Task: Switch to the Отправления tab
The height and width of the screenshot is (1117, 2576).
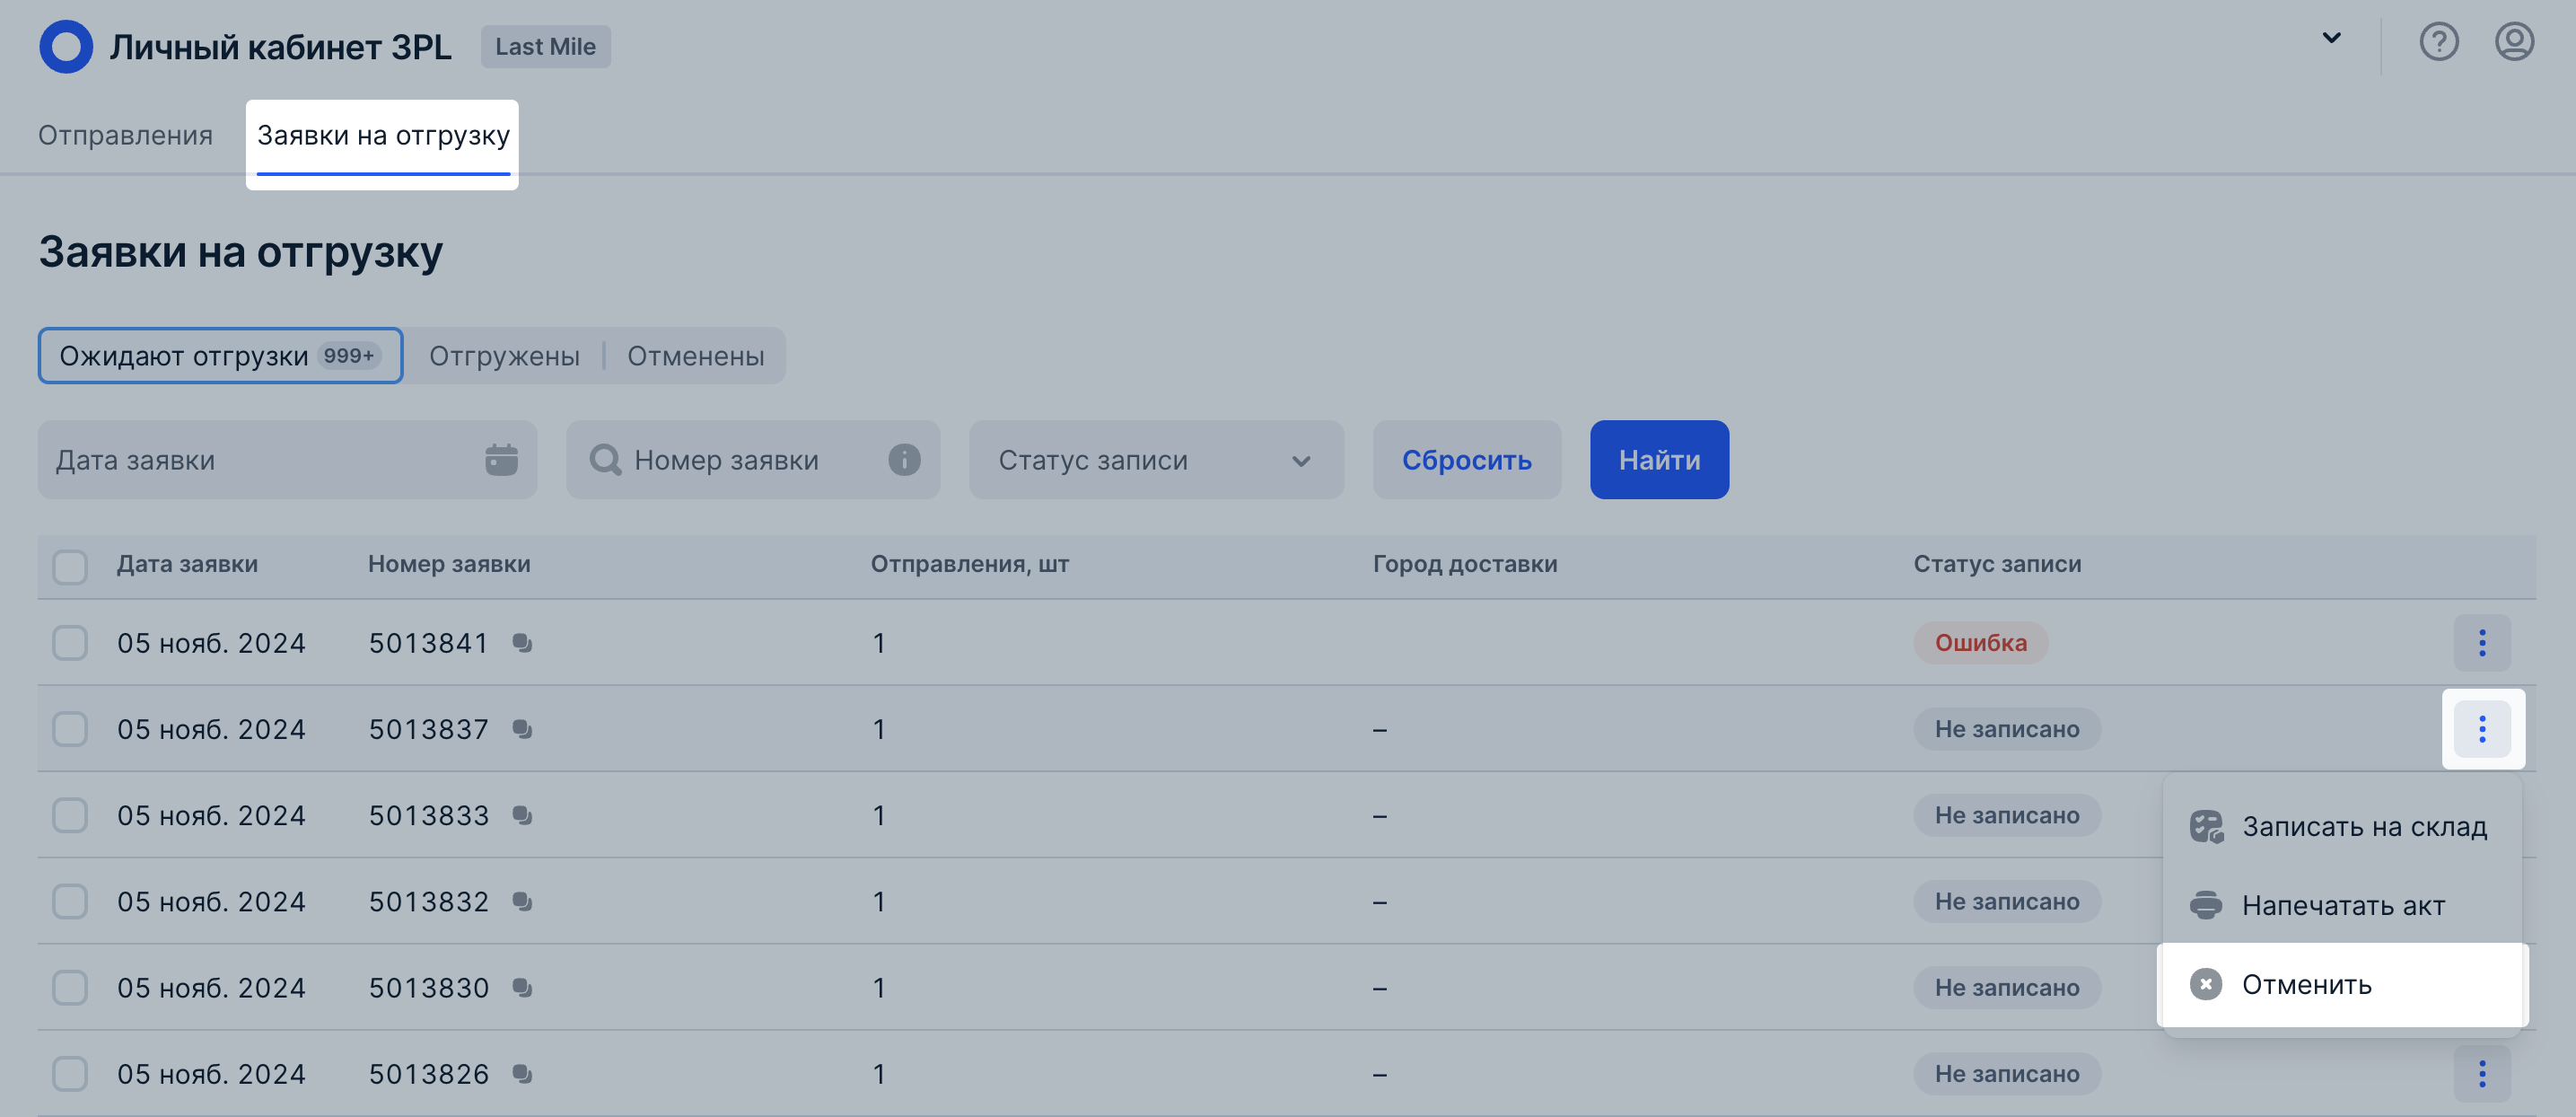Action: (125, 135)
